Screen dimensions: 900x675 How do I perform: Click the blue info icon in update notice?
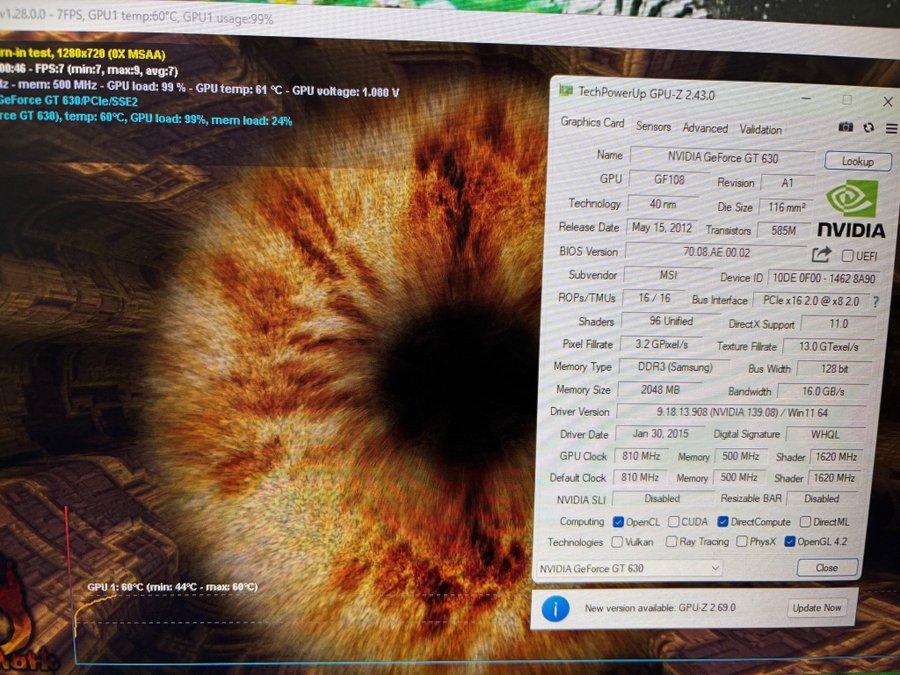pos(555,608)
